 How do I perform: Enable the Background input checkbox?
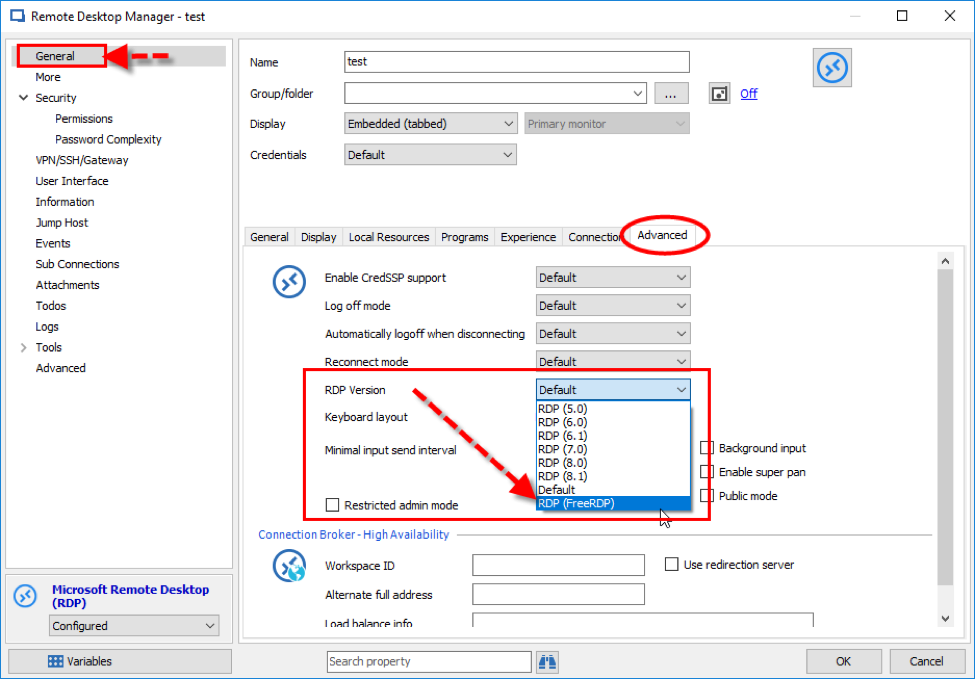tap(707, 448)
